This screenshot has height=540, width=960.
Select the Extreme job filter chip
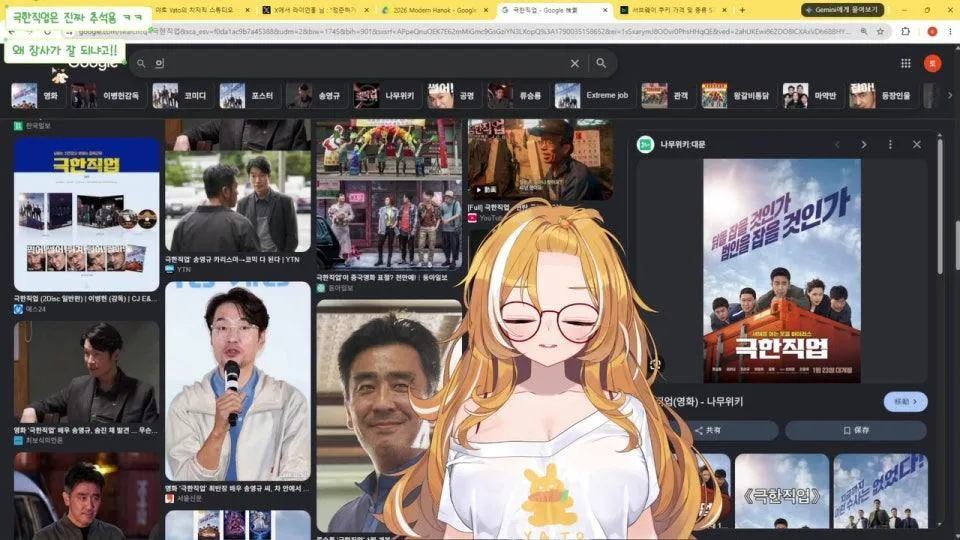593,96
